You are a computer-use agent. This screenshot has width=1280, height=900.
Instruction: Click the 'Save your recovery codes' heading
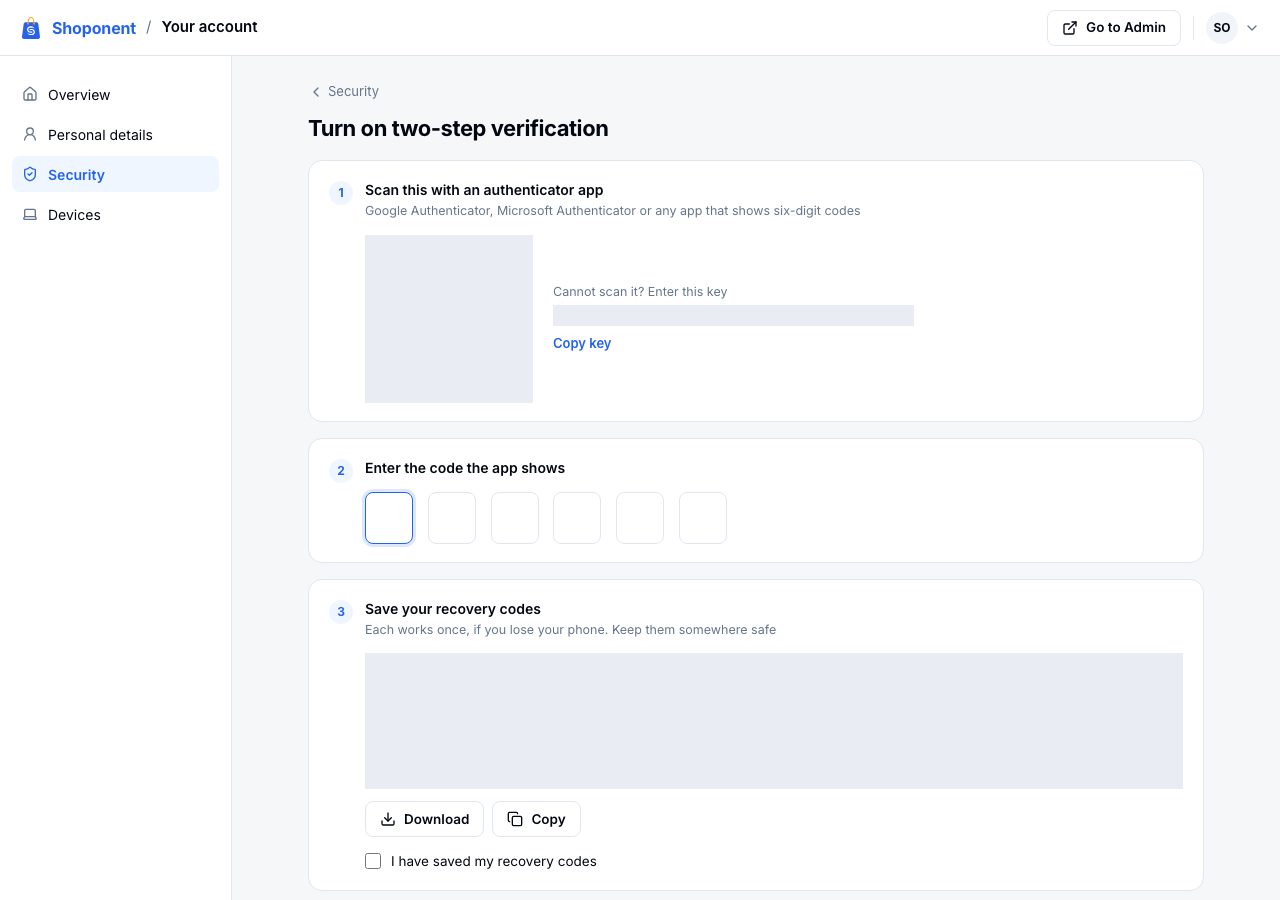click(x=453, y=609)
